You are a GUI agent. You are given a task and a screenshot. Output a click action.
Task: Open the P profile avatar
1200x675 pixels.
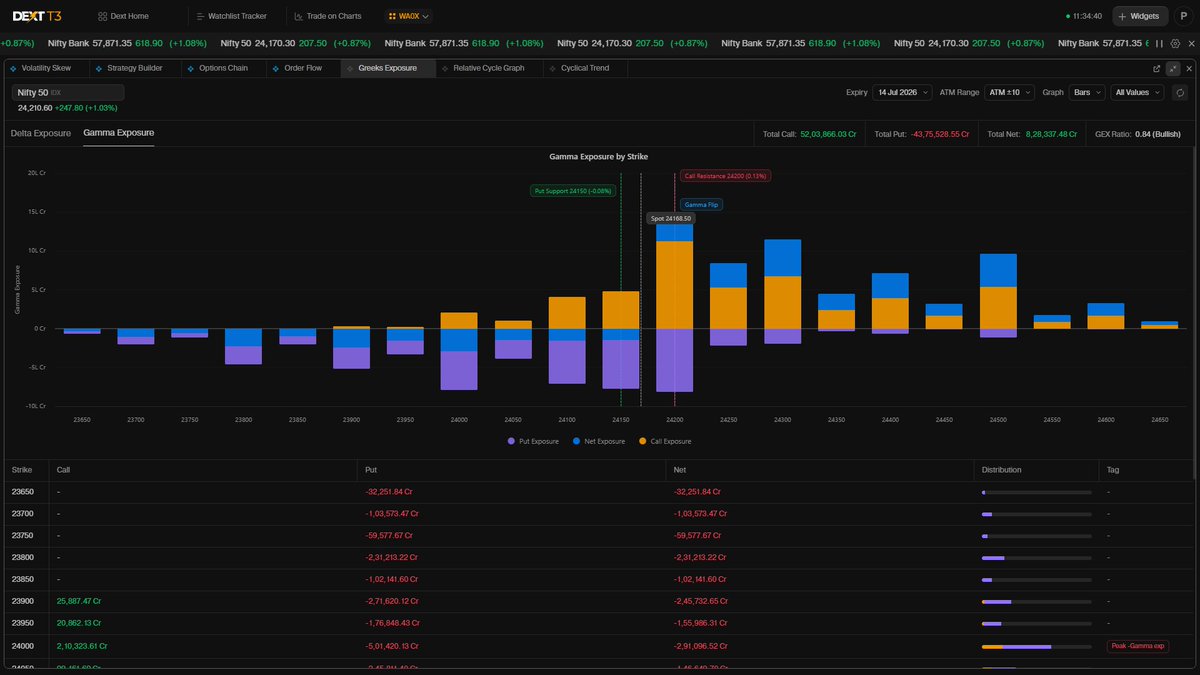(x=1183, y=16)
